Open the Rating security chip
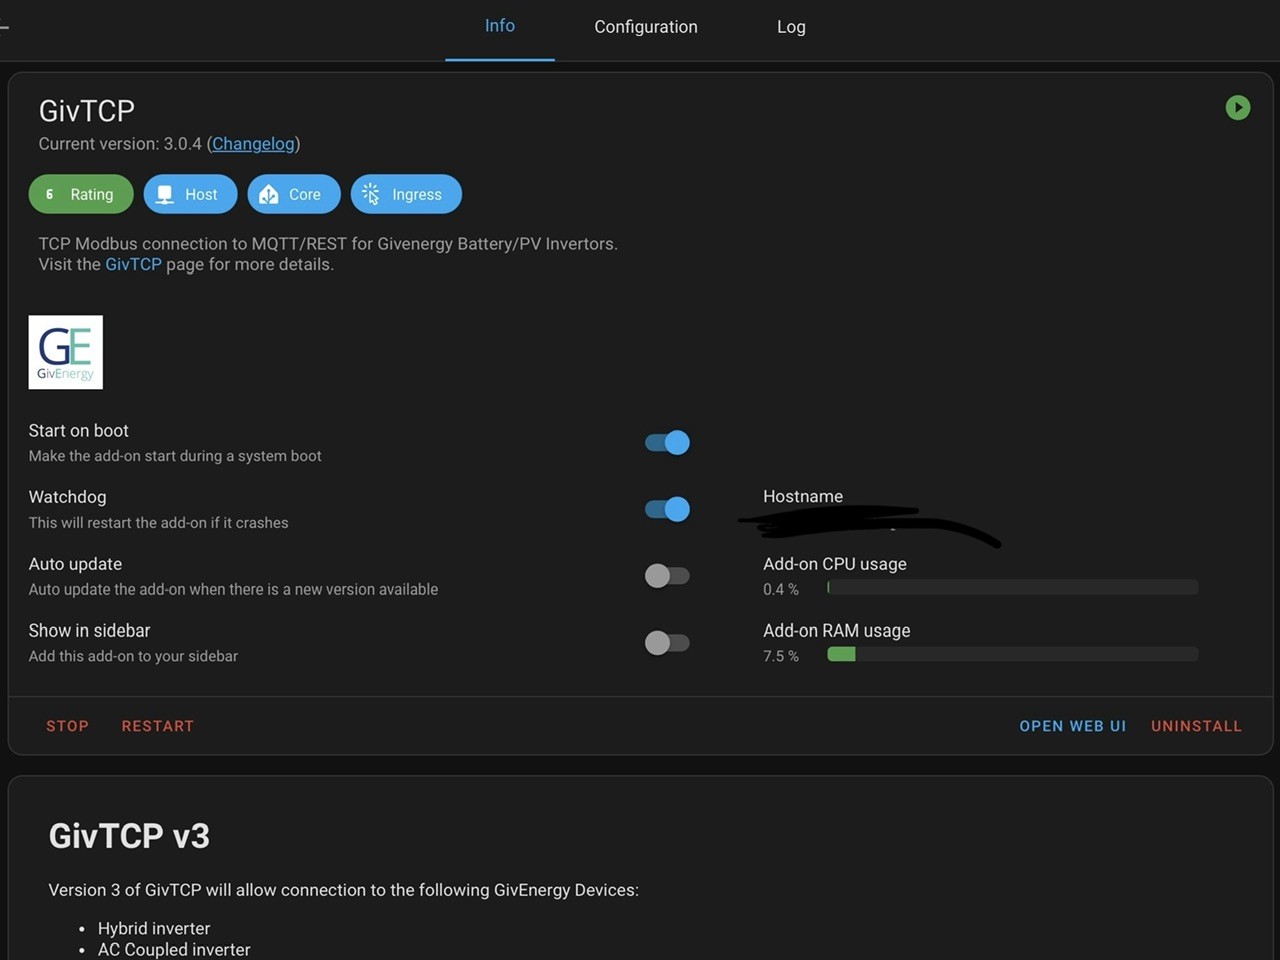Viewport: 1280px width, 960px height. [x=81, y=194]
